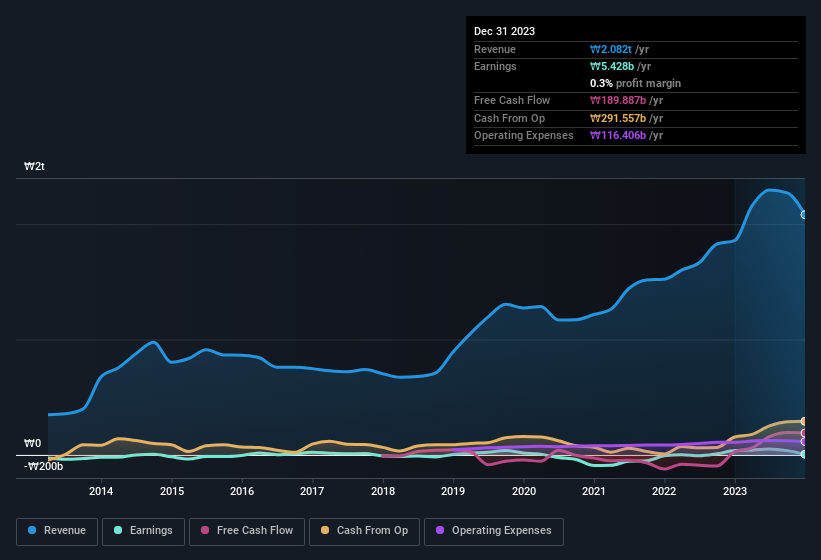Click the -₩200b y-axis label
Screen dimensions: 821x560
[43, 466]
